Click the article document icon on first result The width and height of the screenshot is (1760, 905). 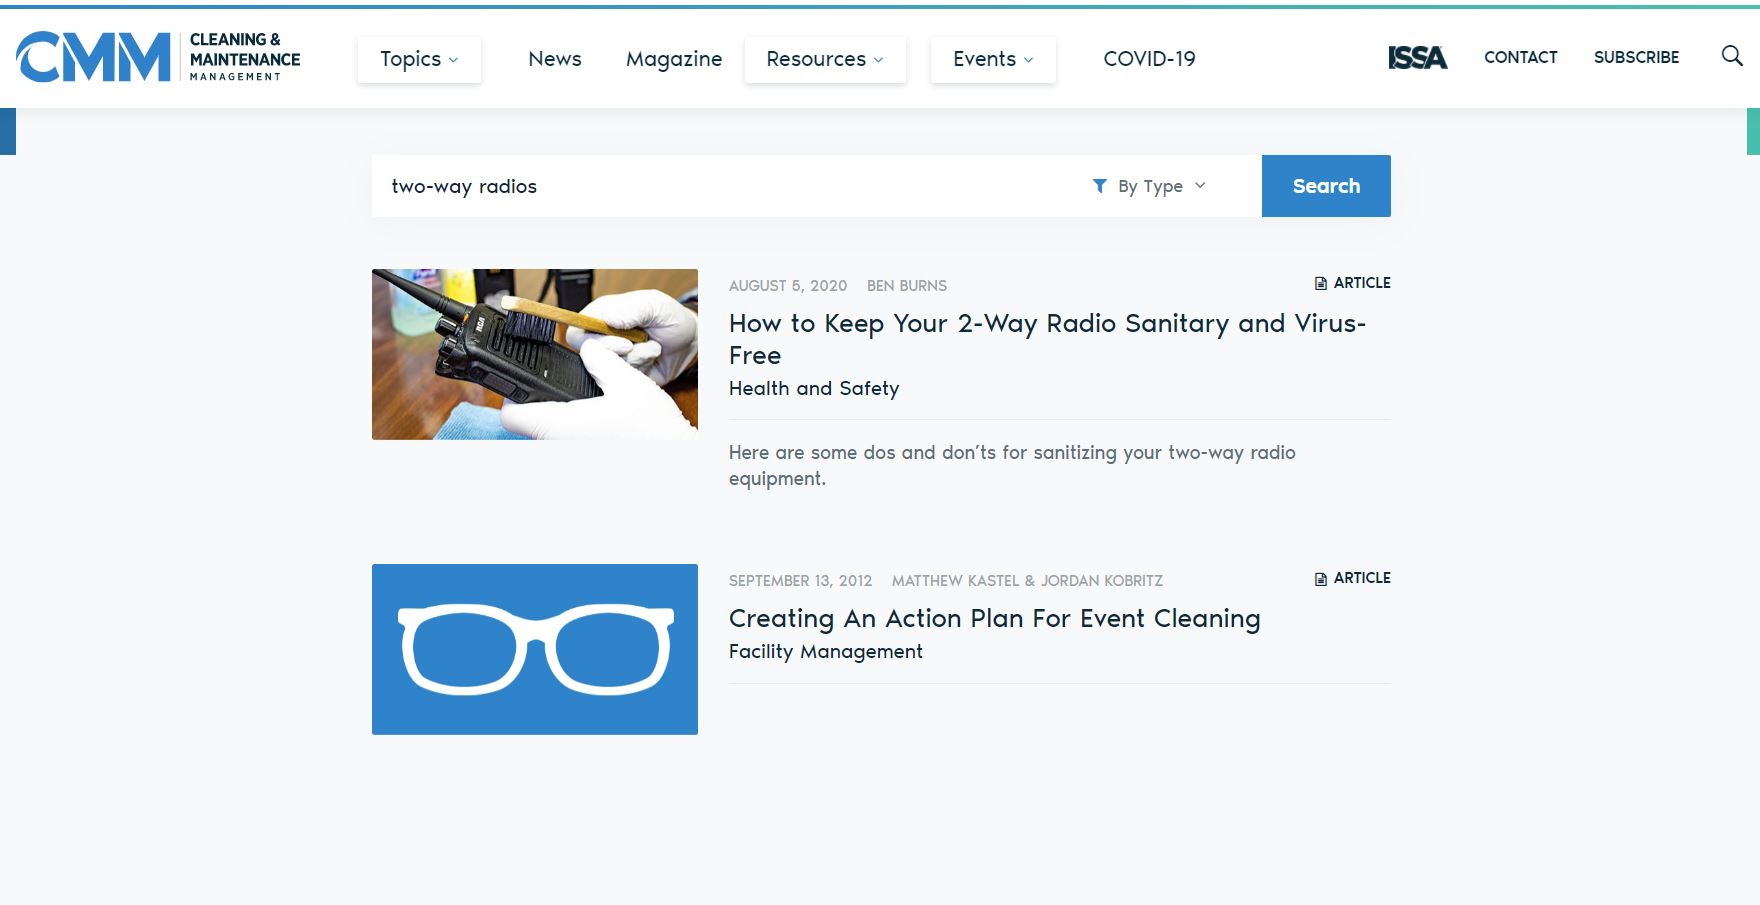click(1321, 283)
